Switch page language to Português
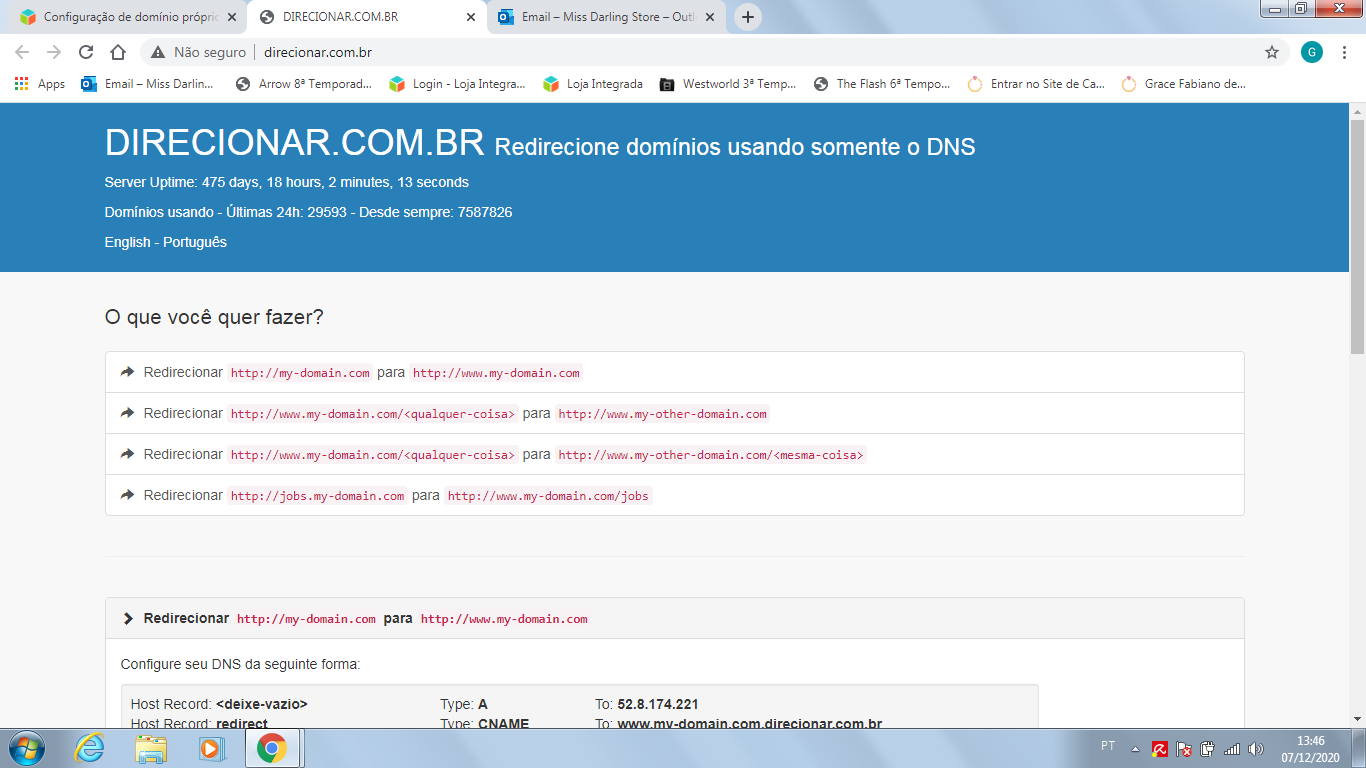This screenshot has width=1366, height=768. click(195, 242)
